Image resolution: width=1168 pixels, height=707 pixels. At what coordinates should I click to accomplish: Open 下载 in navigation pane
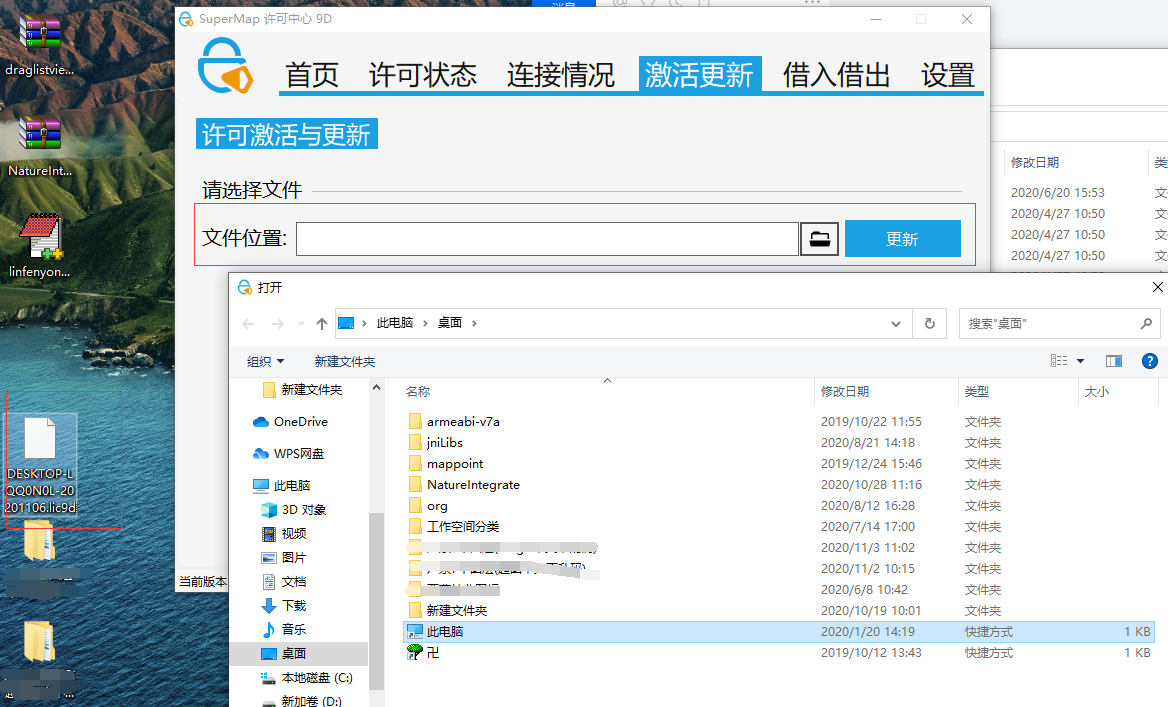284,605
